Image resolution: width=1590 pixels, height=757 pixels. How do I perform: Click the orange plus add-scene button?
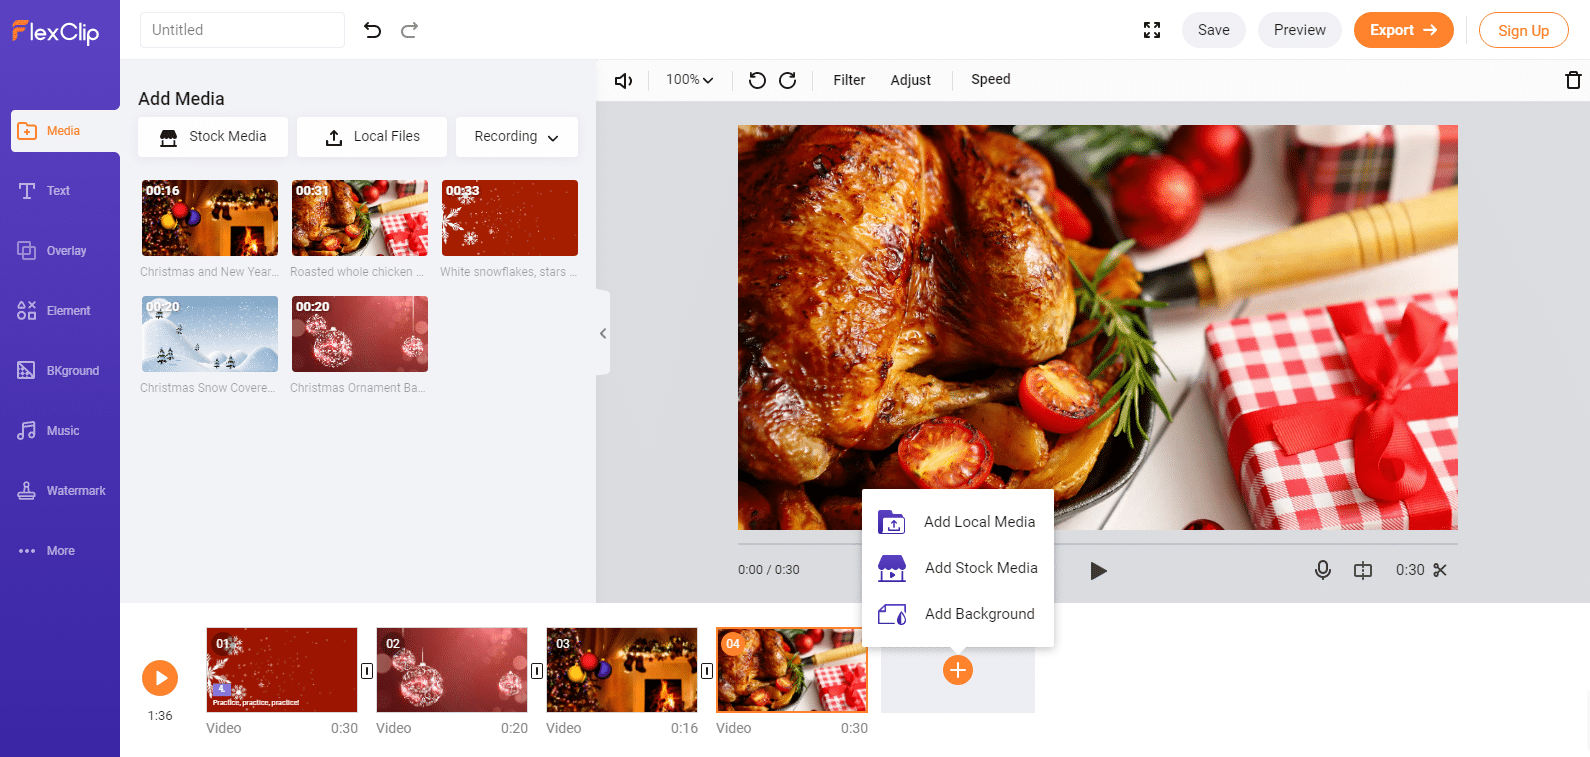pyautogui.click(x=957, y=670)
